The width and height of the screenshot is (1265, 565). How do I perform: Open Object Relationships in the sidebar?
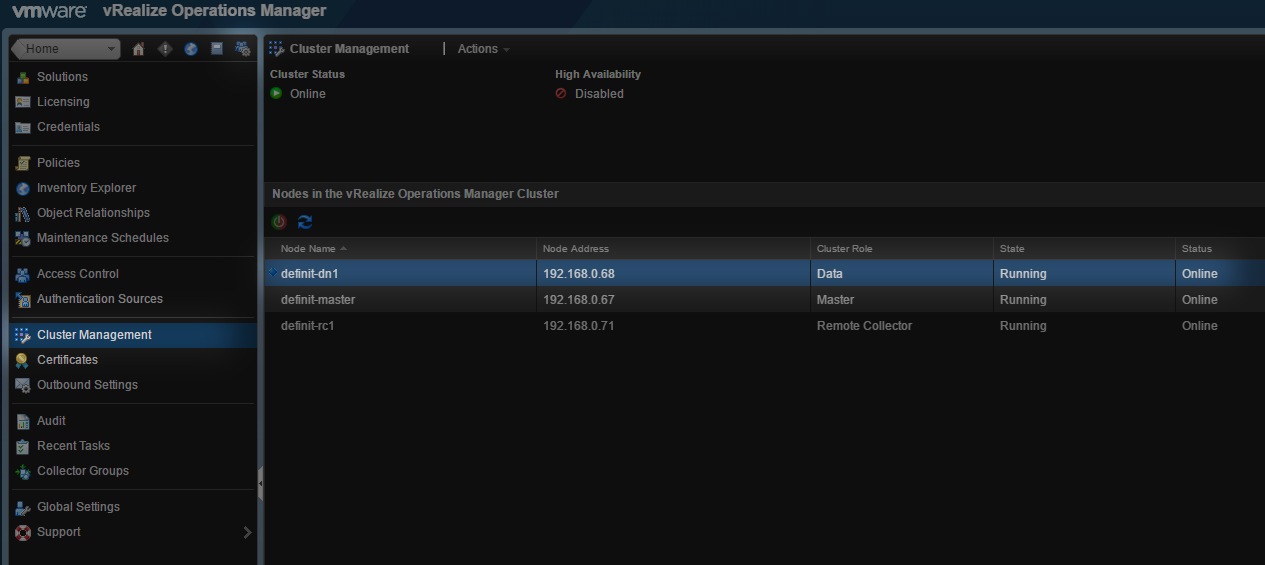pyautogui.click(x=93, y=213)
